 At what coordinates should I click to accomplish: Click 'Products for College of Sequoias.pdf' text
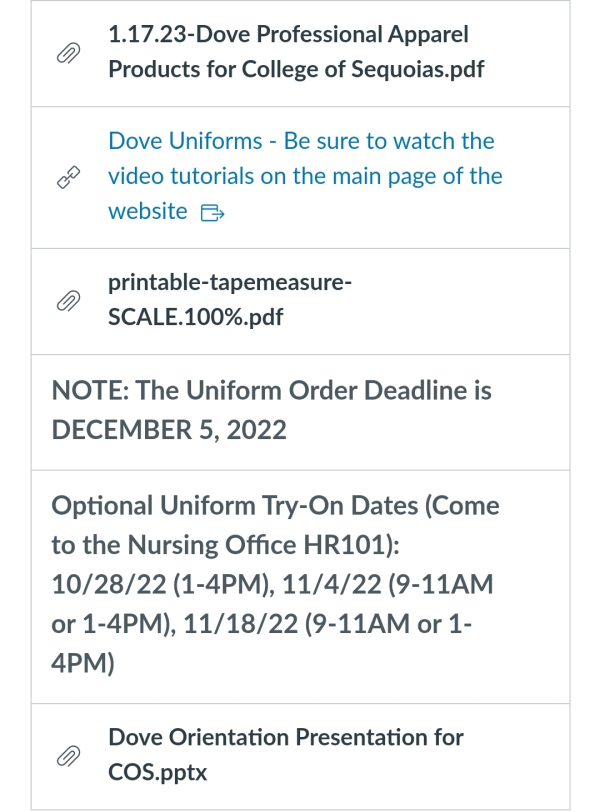tap(296, 69)
